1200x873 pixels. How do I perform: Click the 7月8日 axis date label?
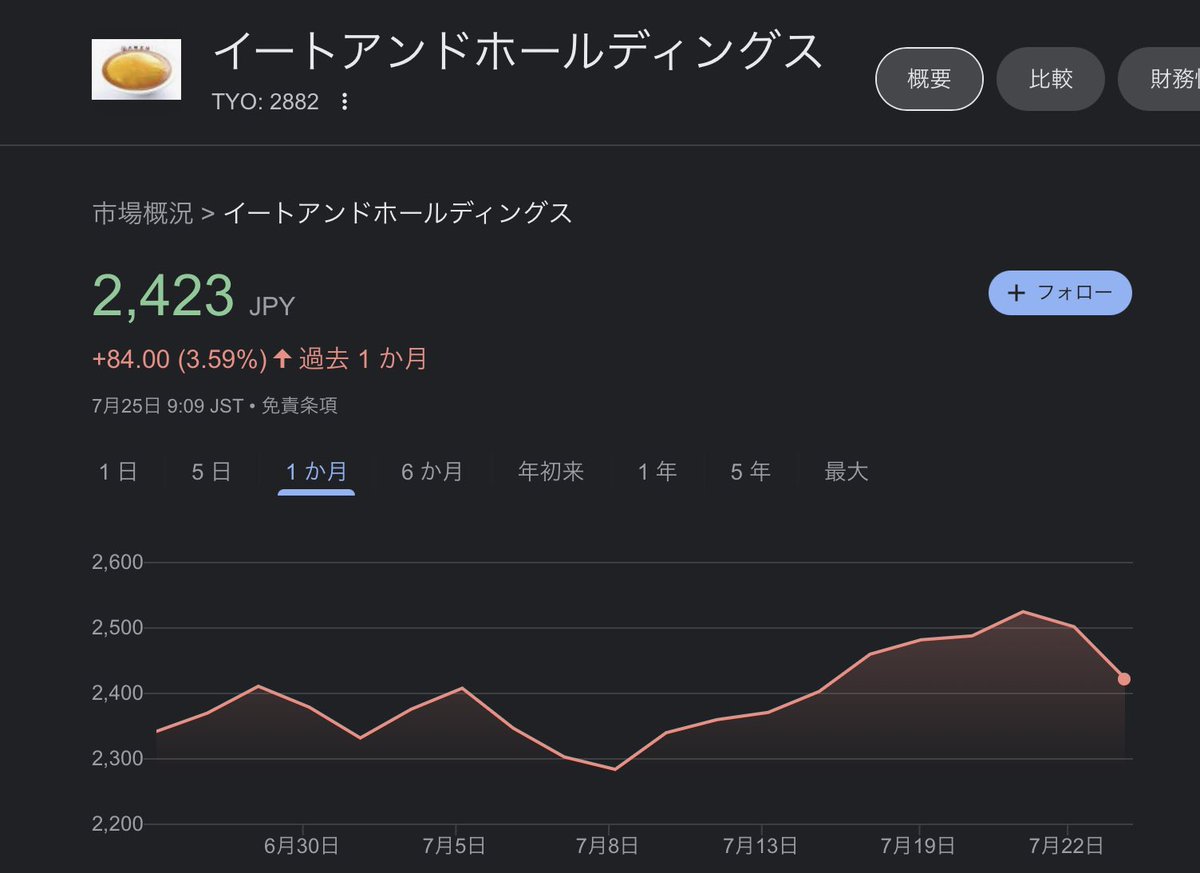pos(608,846)
